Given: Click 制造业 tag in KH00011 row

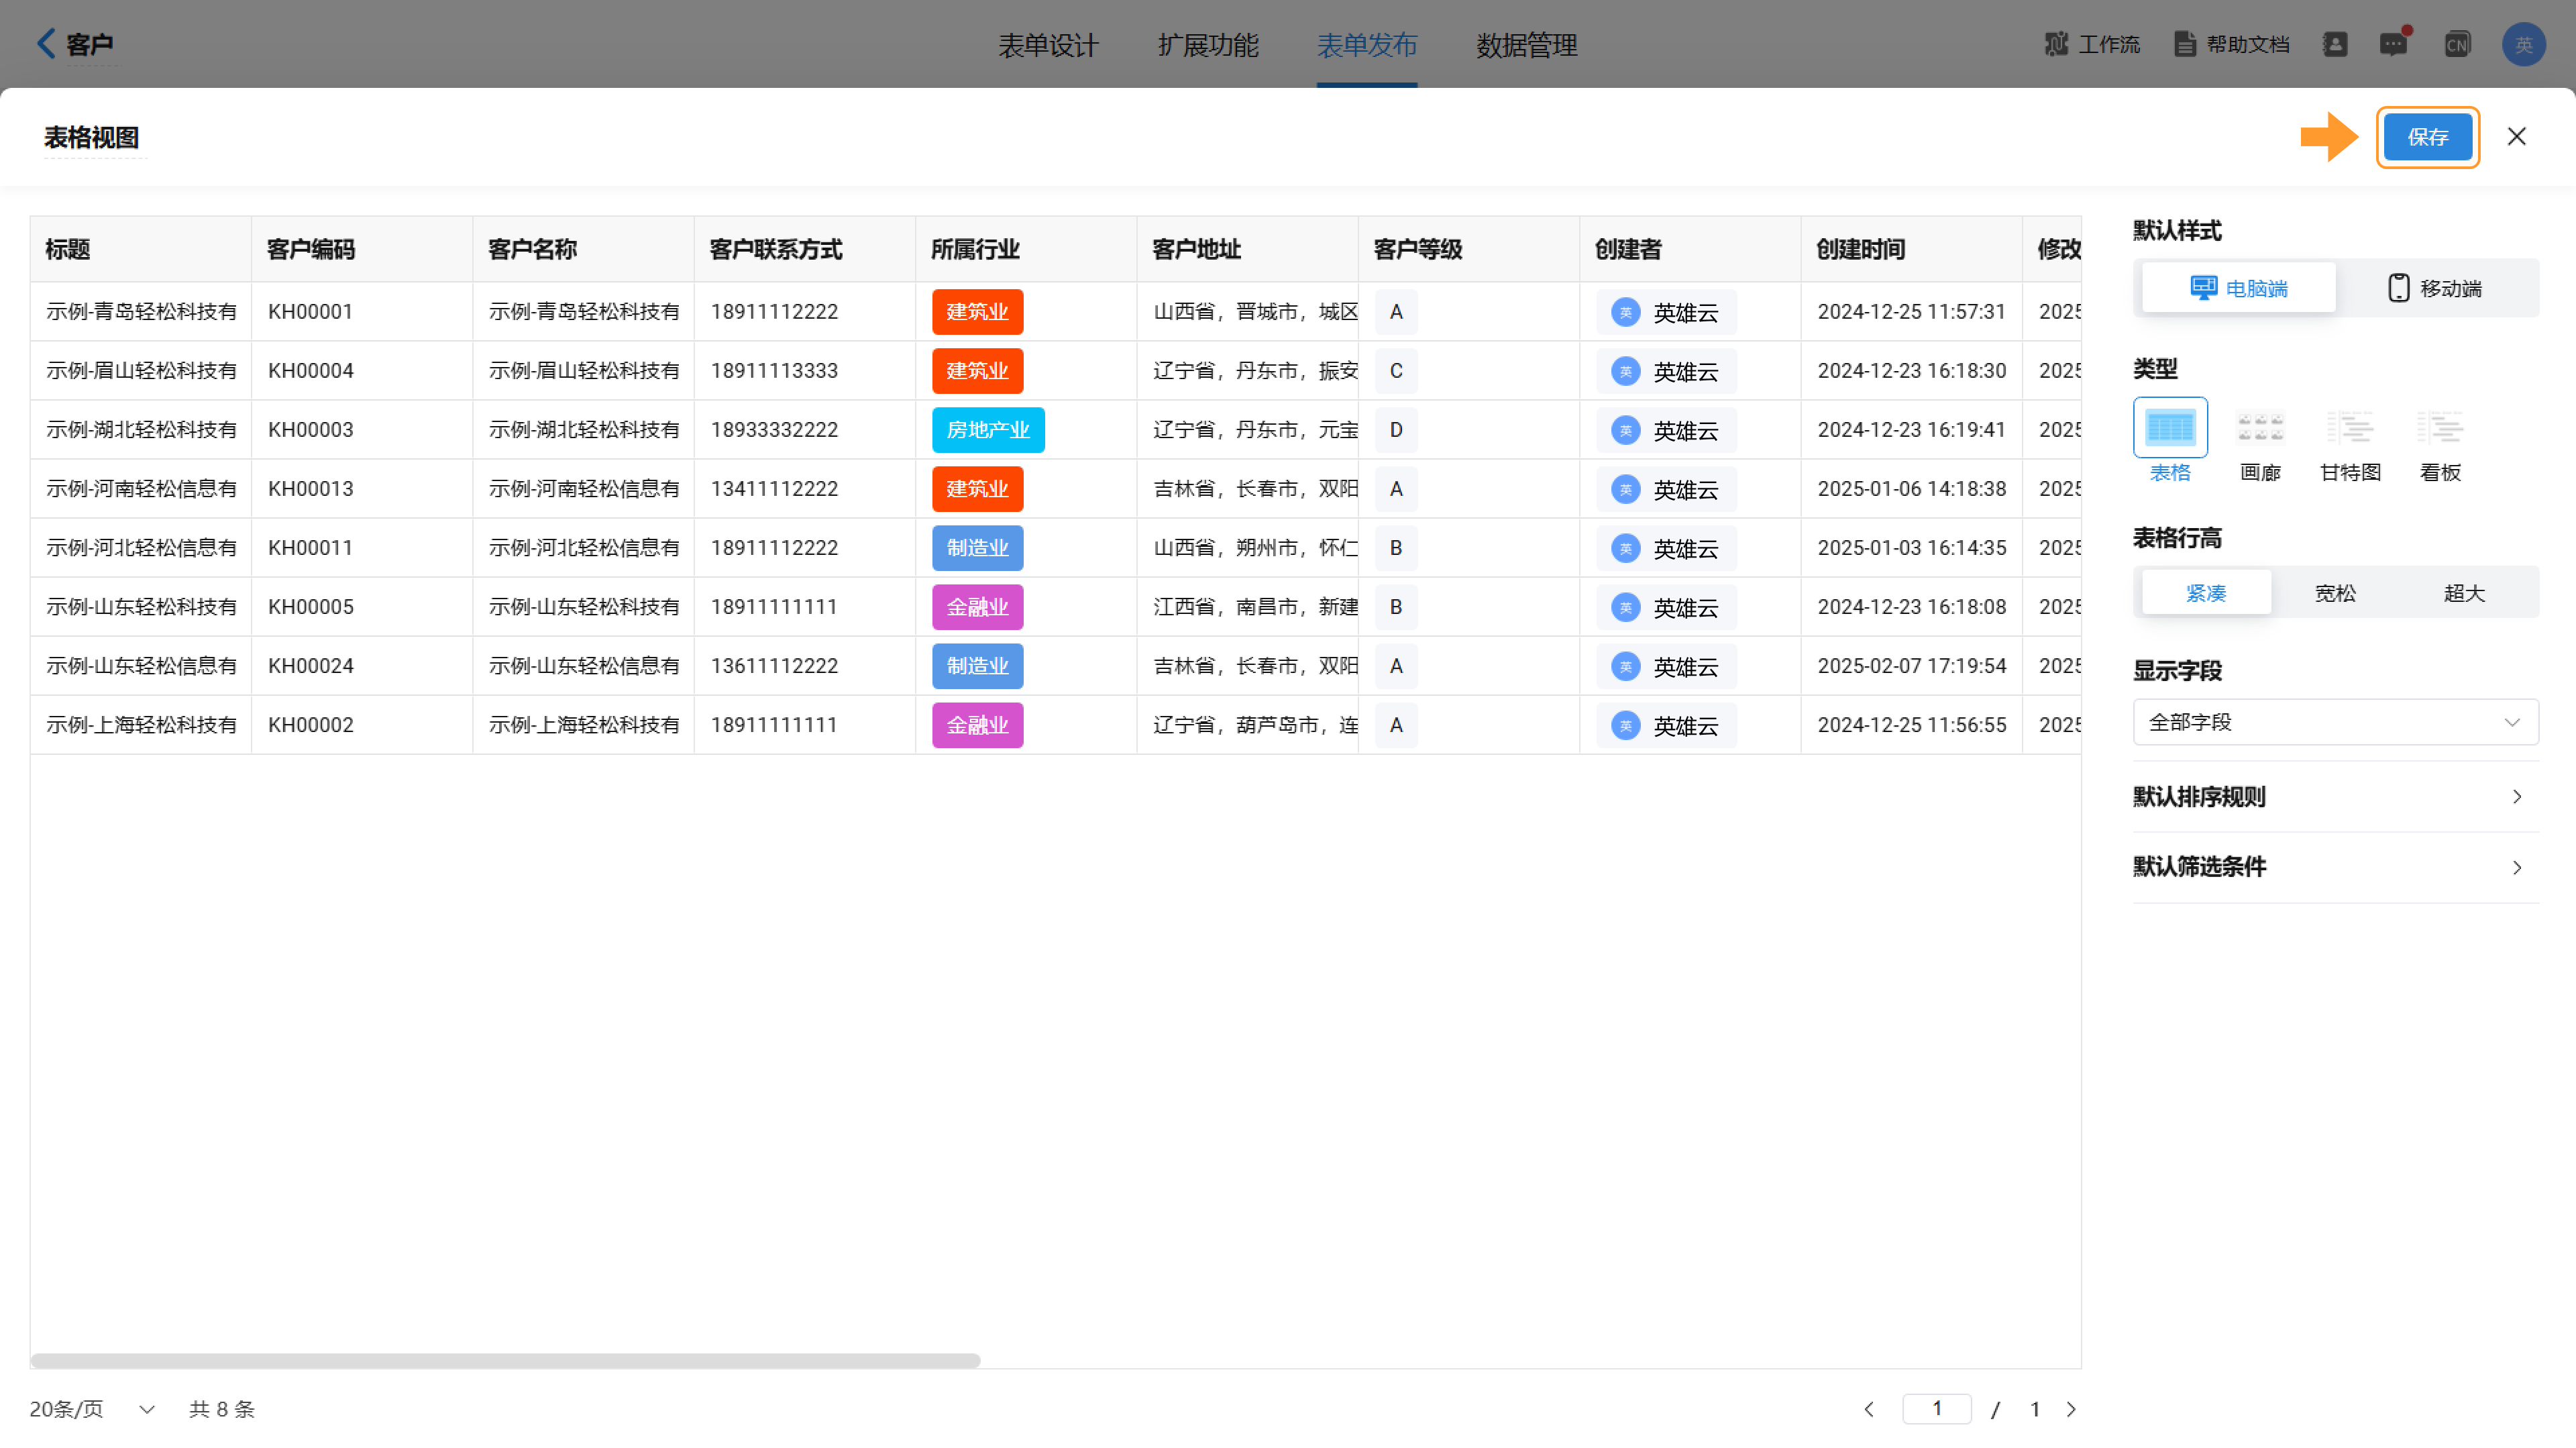Looking at the screenshot, I should [x=977, y=548].
